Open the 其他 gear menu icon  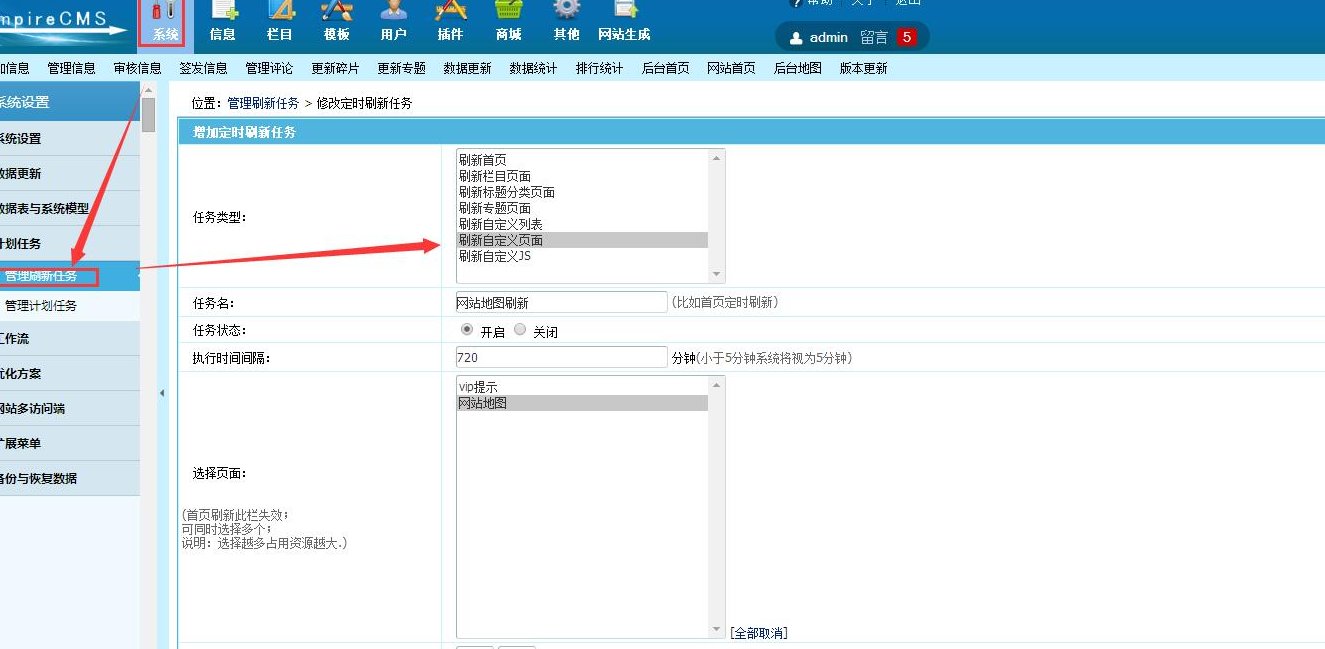567,22
